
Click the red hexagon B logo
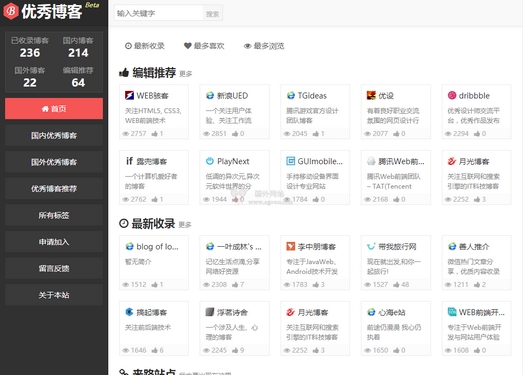pyautogui.click(x=11, y=11)
